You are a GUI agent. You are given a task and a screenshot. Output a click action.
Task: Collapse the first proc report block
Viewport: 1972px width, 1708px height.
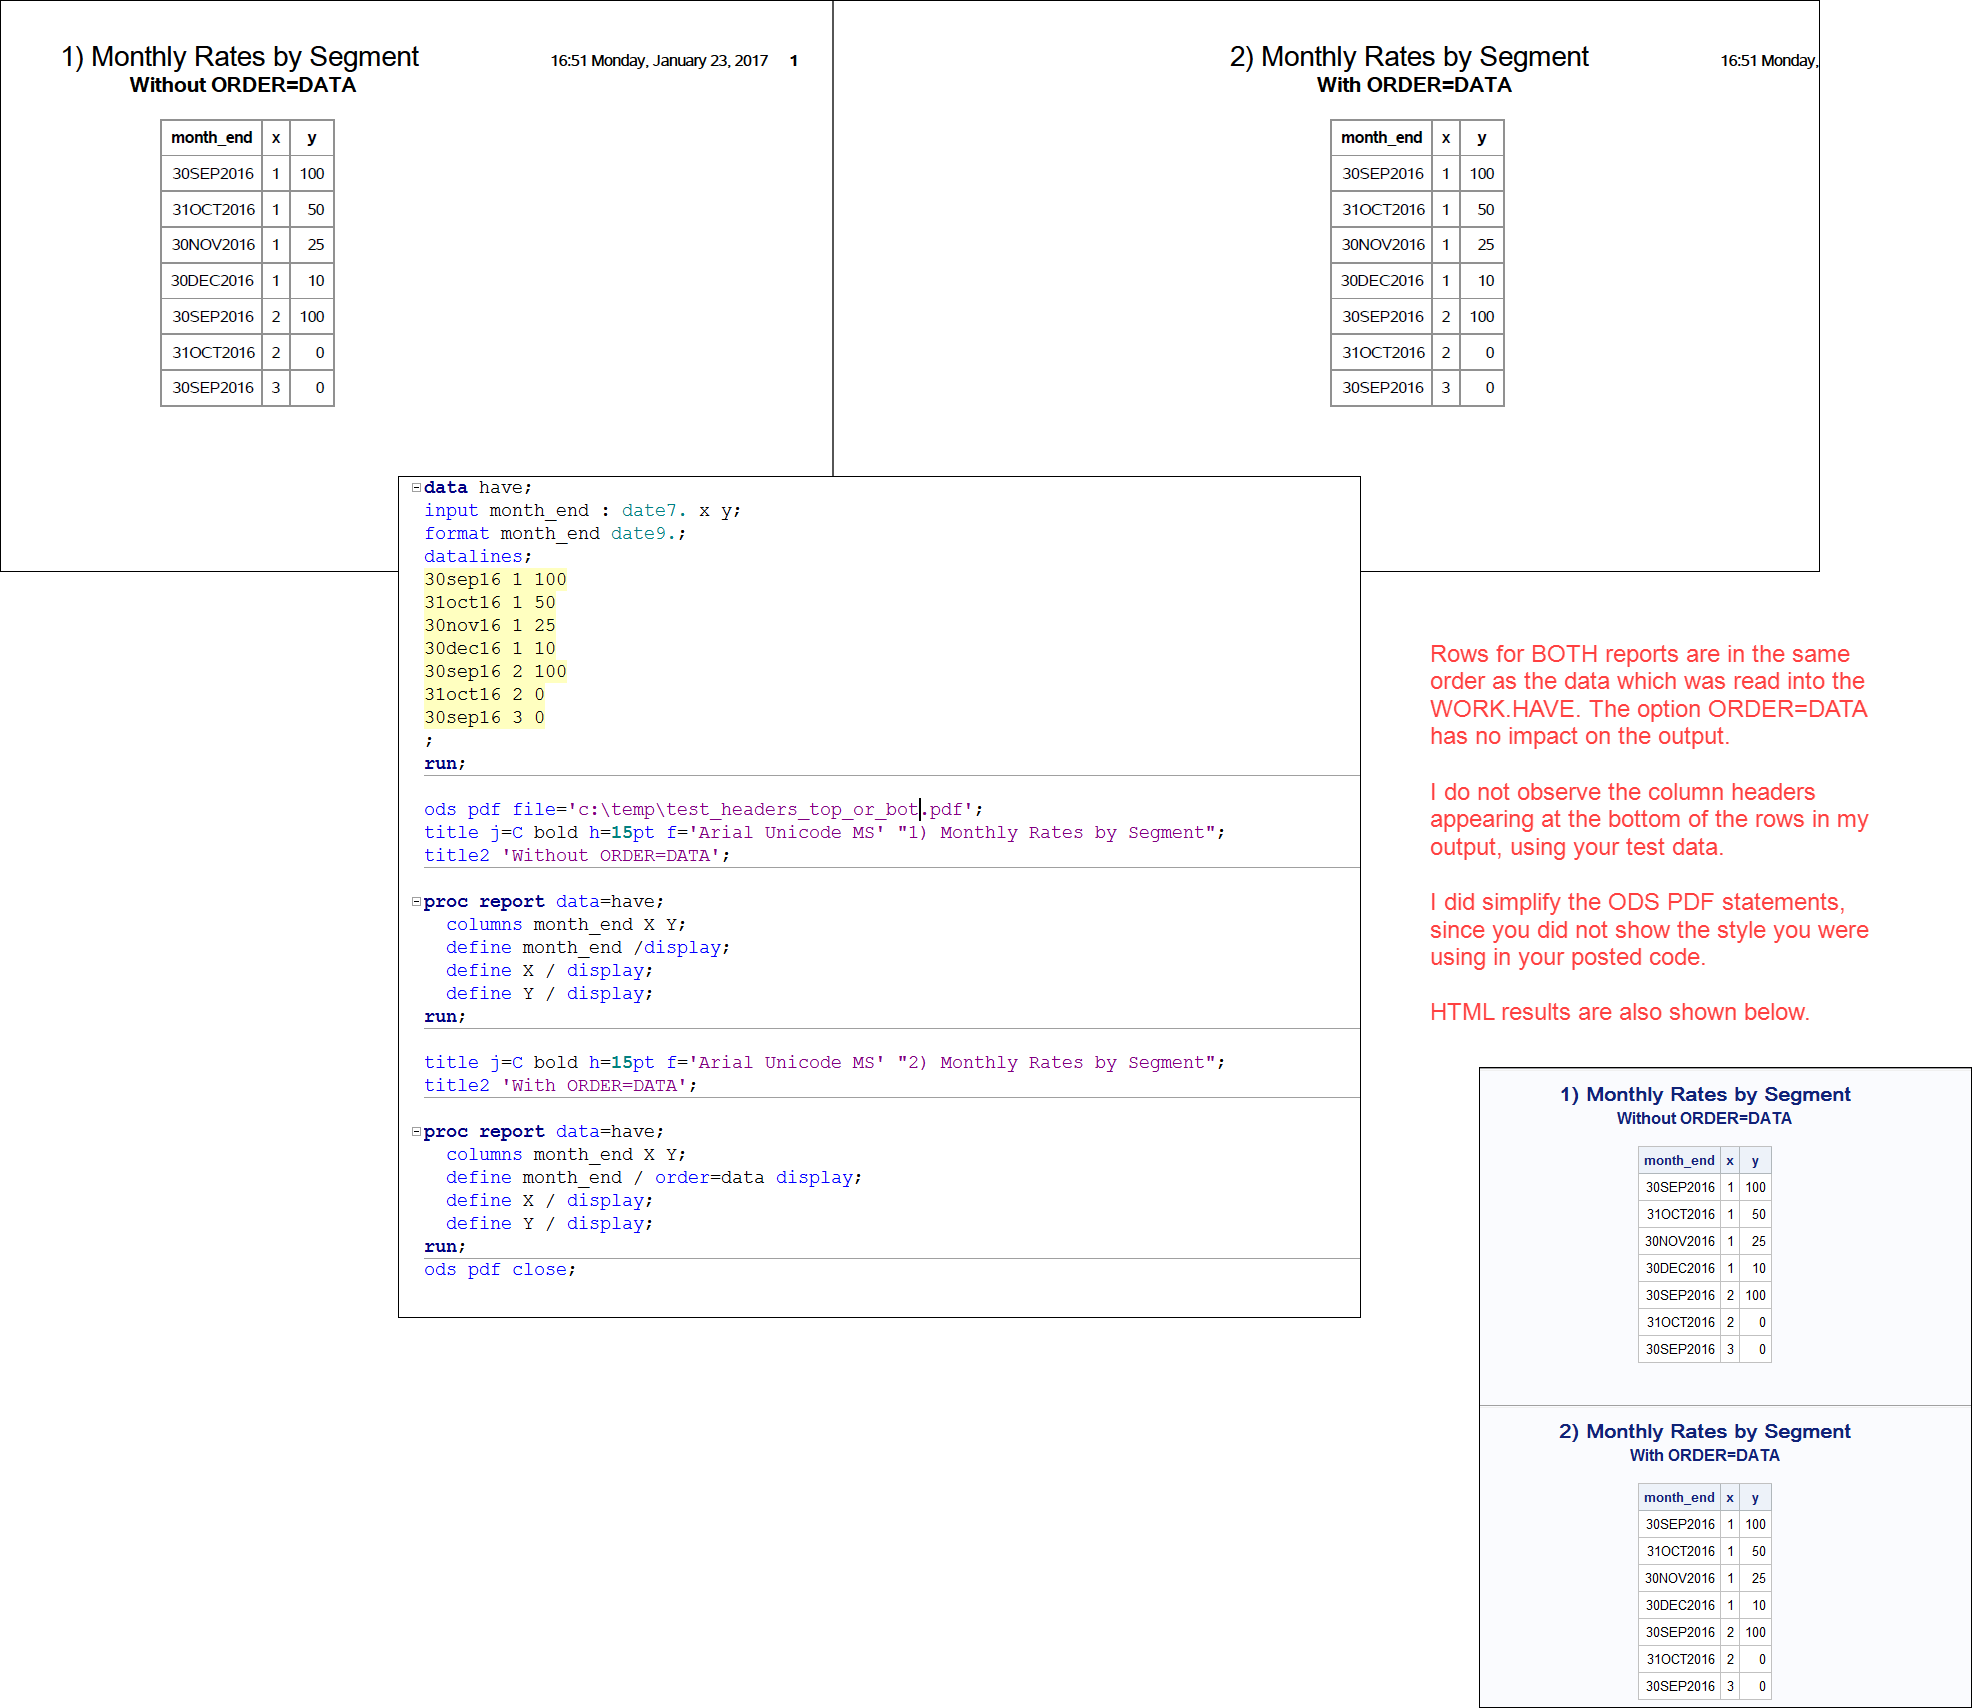coord(416,902)
